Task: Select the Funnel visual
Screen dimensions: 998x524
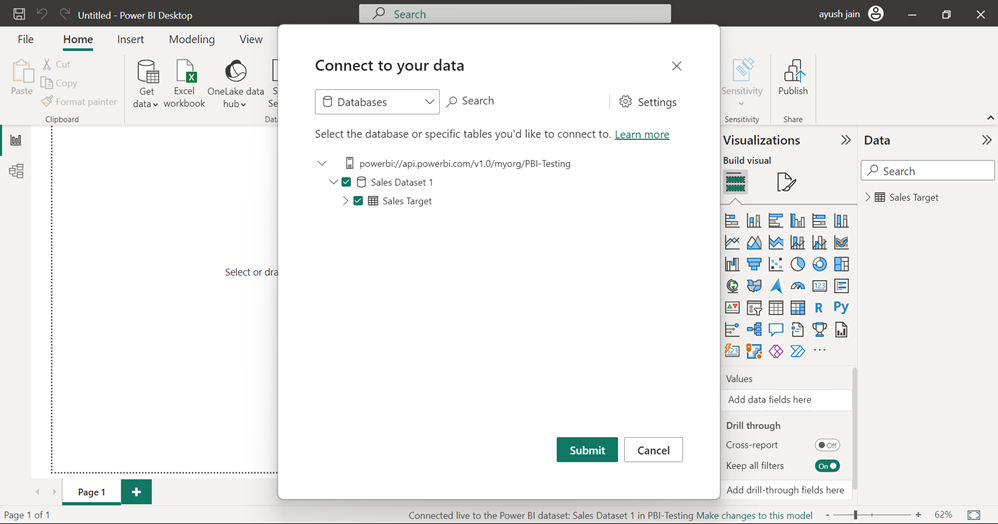Action: tap(754, 264)
